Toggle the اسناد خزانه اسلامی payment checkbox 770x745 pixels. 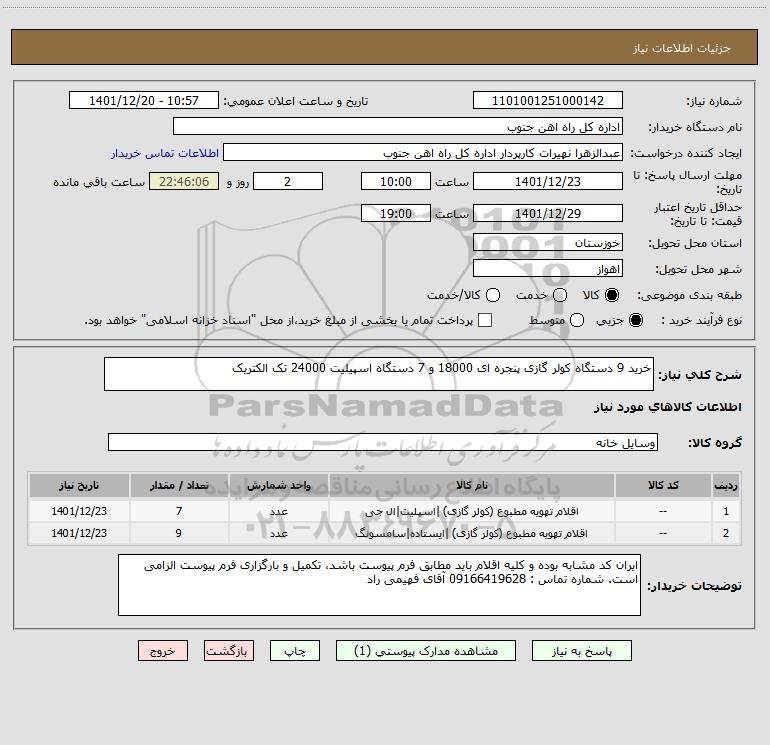pyautogui.click(x=485, y=320)
